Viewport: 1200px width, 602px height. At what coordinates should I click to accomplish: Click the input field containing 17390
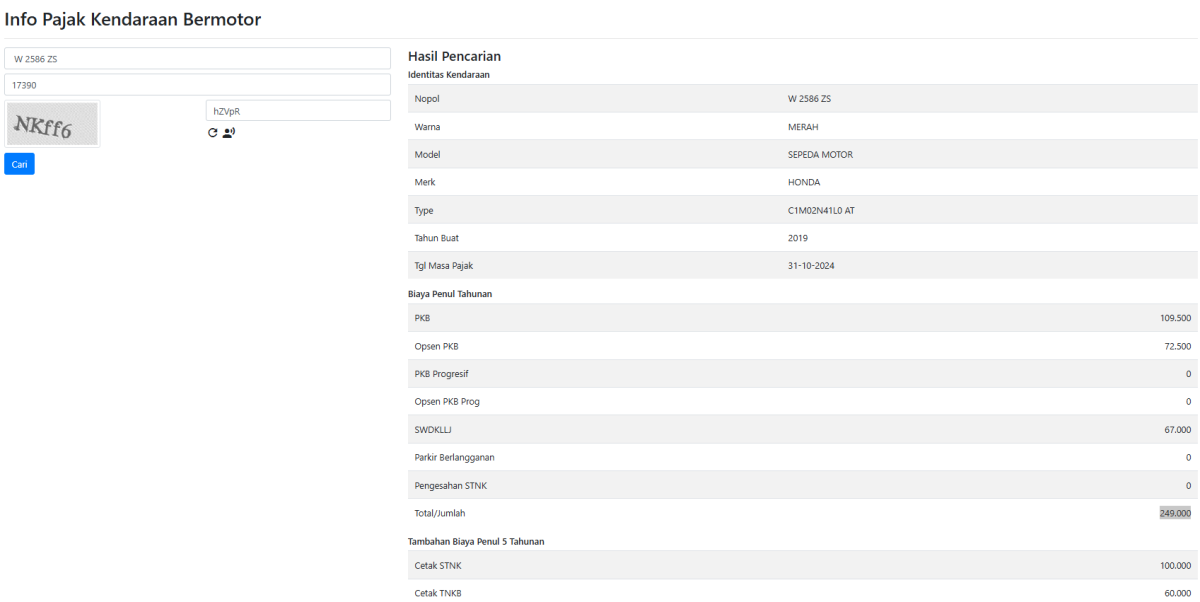pyautogui.click(x=197, y=85)
